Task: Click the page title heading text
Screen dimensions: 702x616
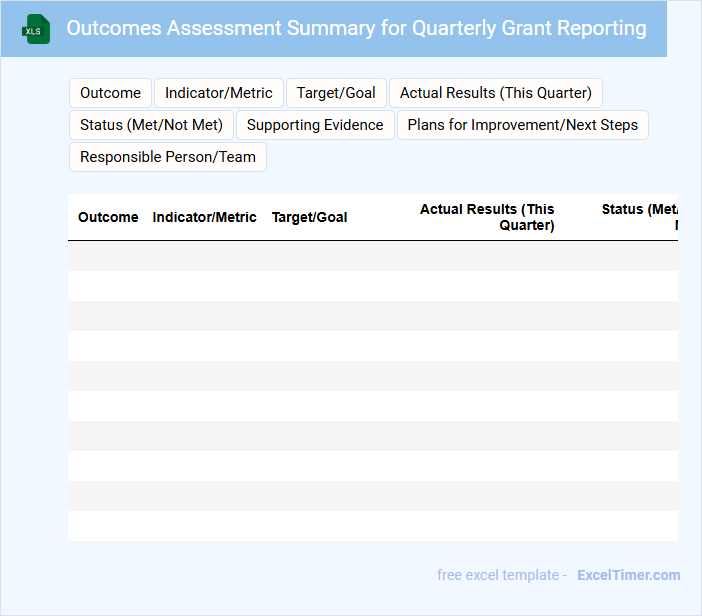Action: (356, 28)
